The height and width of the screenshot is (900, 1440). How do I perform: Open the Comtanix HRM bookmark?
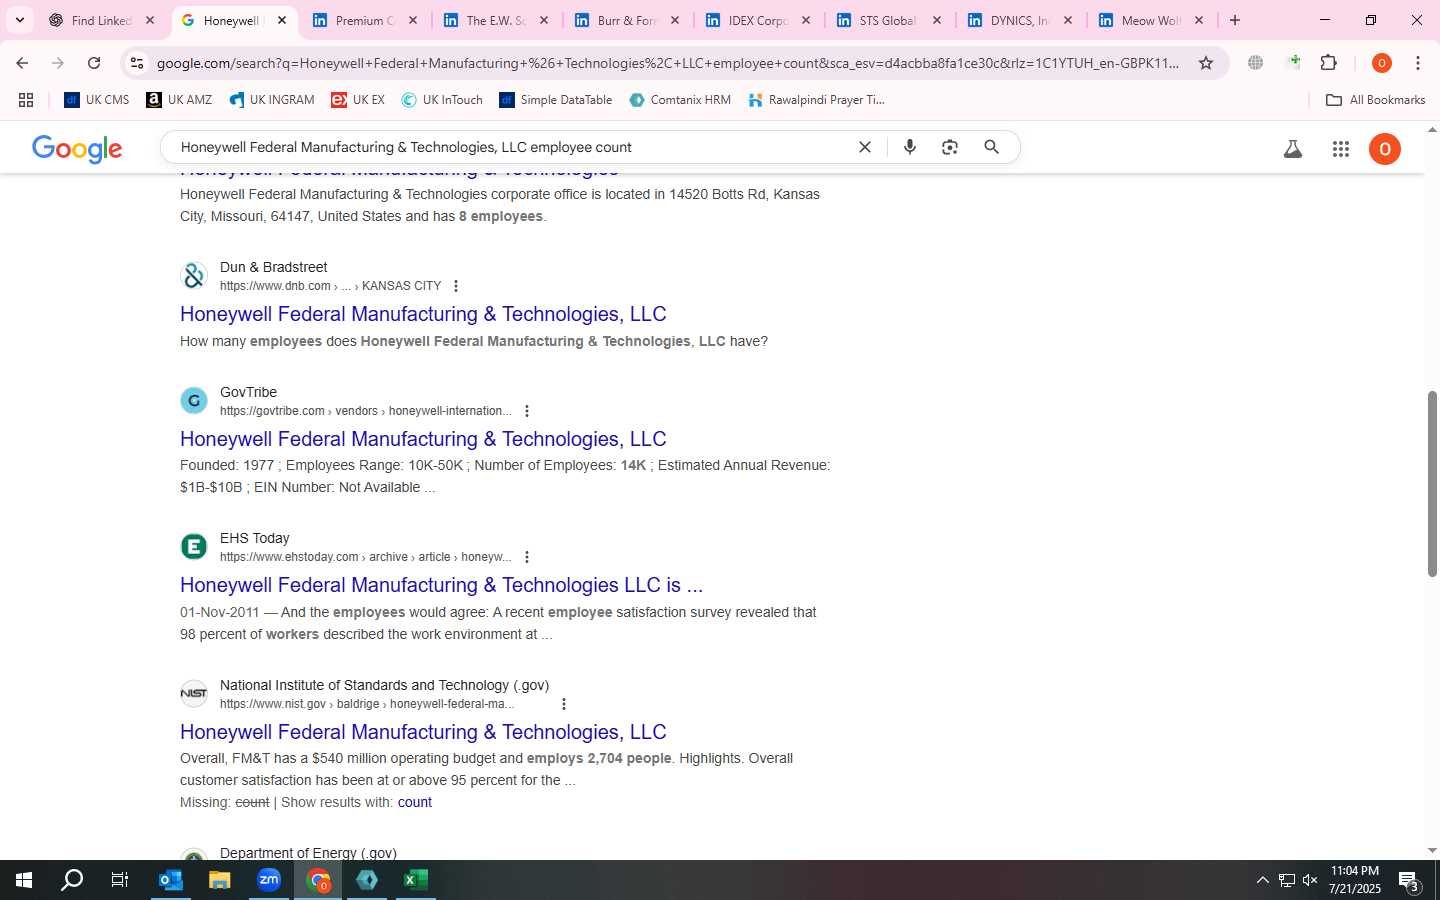pos(680,100)
